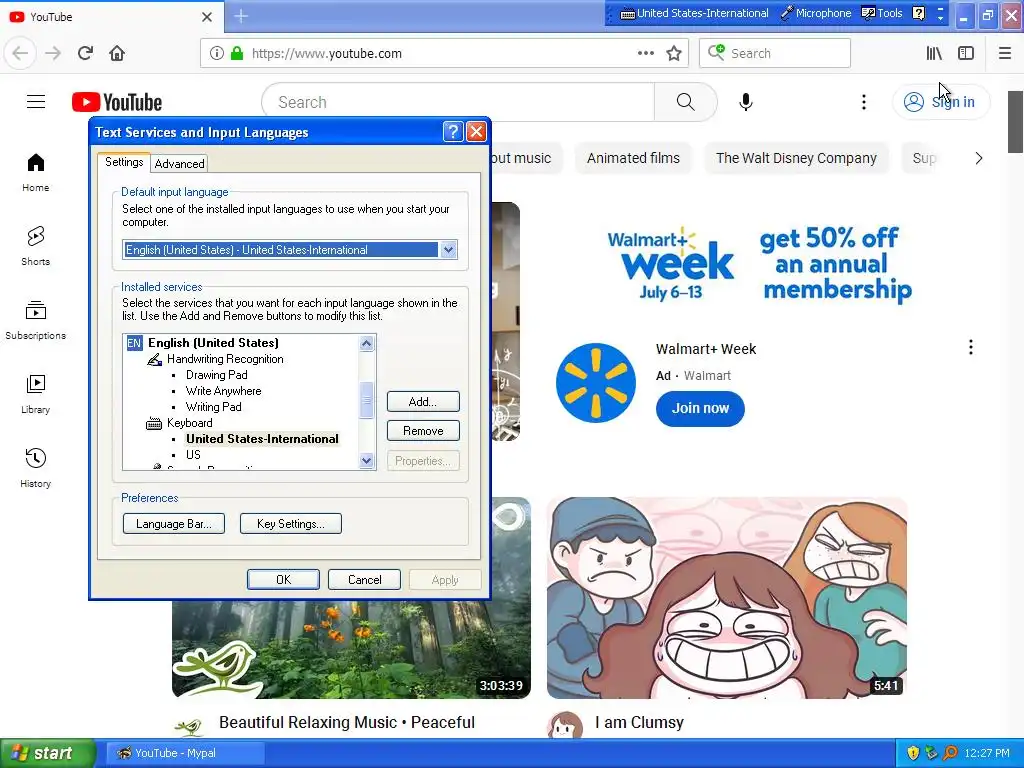Select the Animated films chip
Viewport: 1024px width, 768px height.
click(633, 158)
